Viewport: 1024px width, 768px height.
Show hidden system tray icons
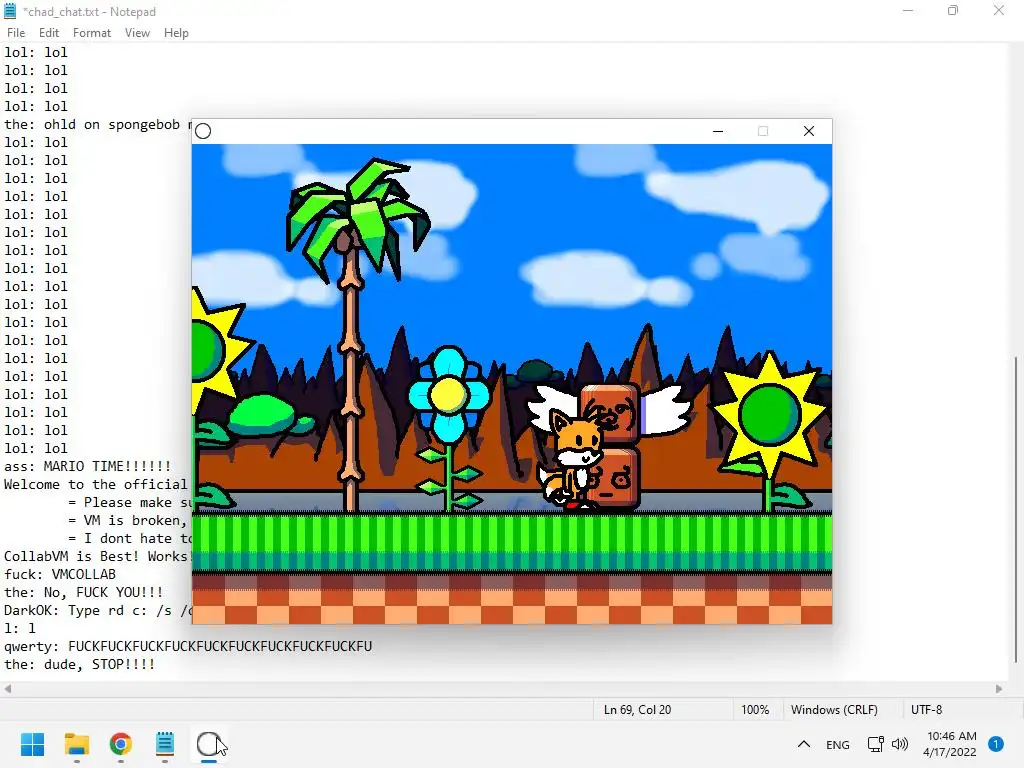click(x=804, y=744)
